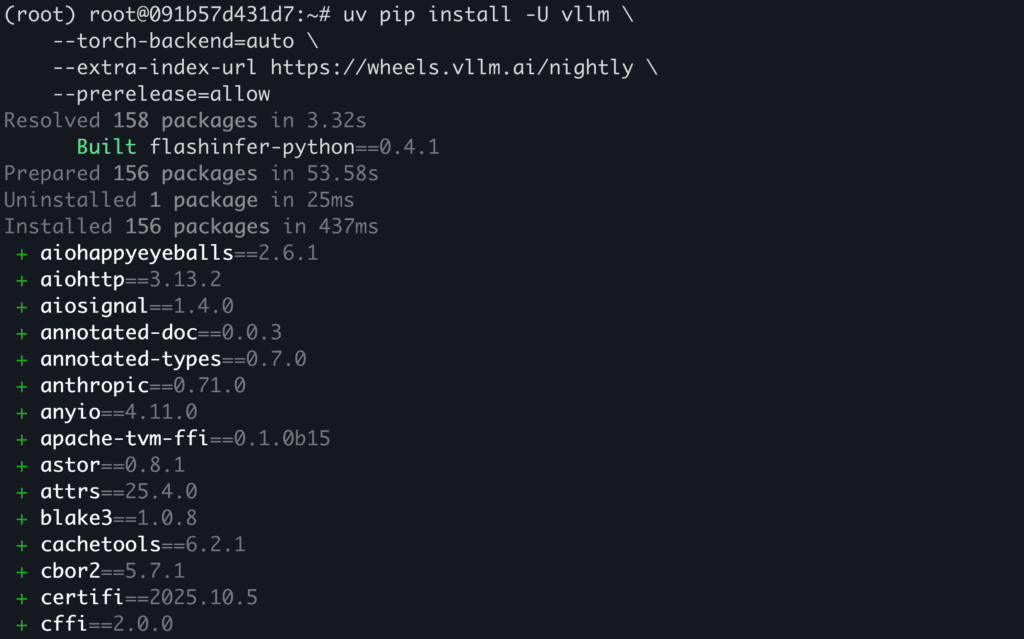
Task: Click the cachetools==6.2.1 entry
Action: (x=143, y=545)
